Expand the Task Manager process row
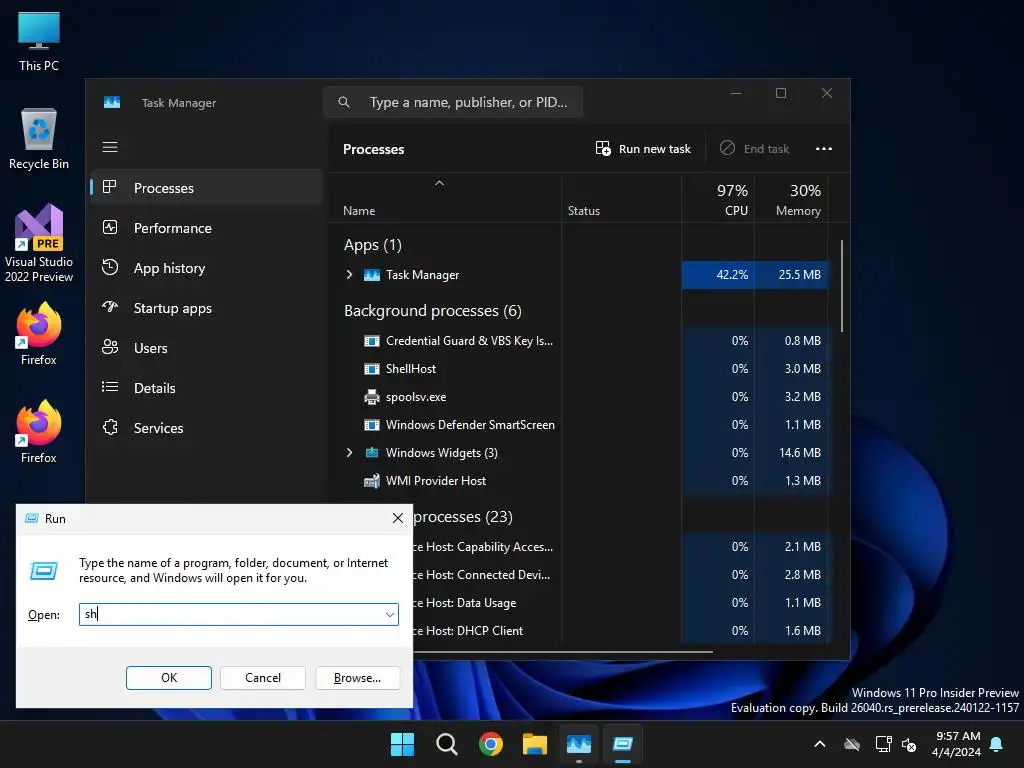The width and height of the screenshot is (1024, 768). click(349, 275)
